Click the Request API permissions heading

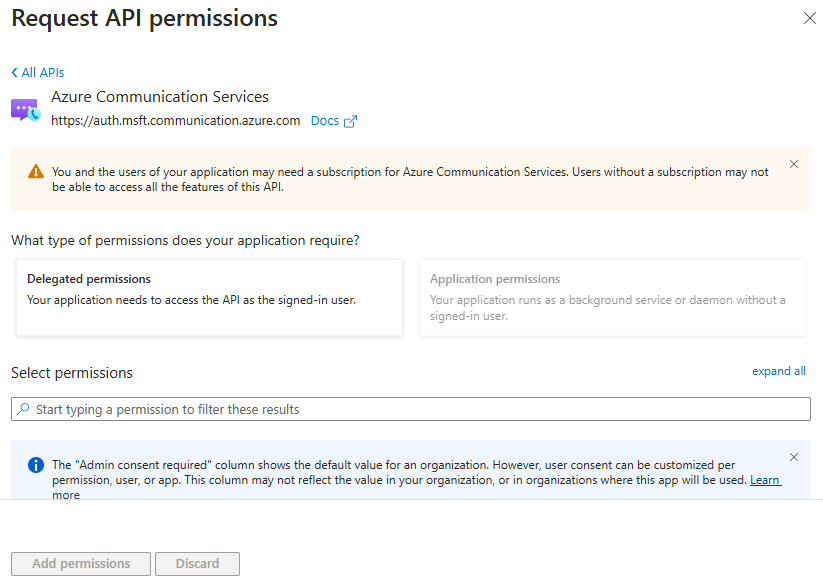click(x=144, y=18)
